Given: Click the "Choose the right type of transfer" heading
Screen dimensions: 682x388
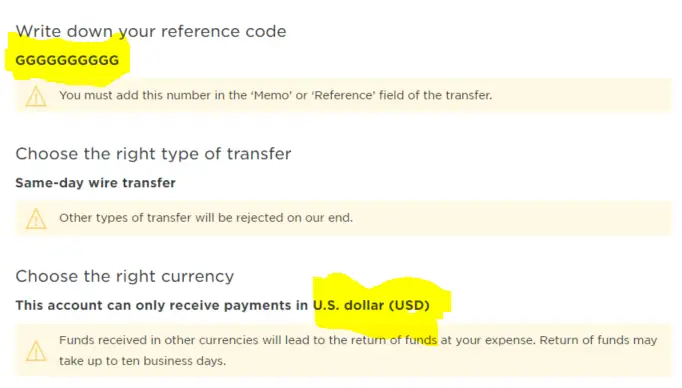Looking at the screenshot, I should (153, 154).
